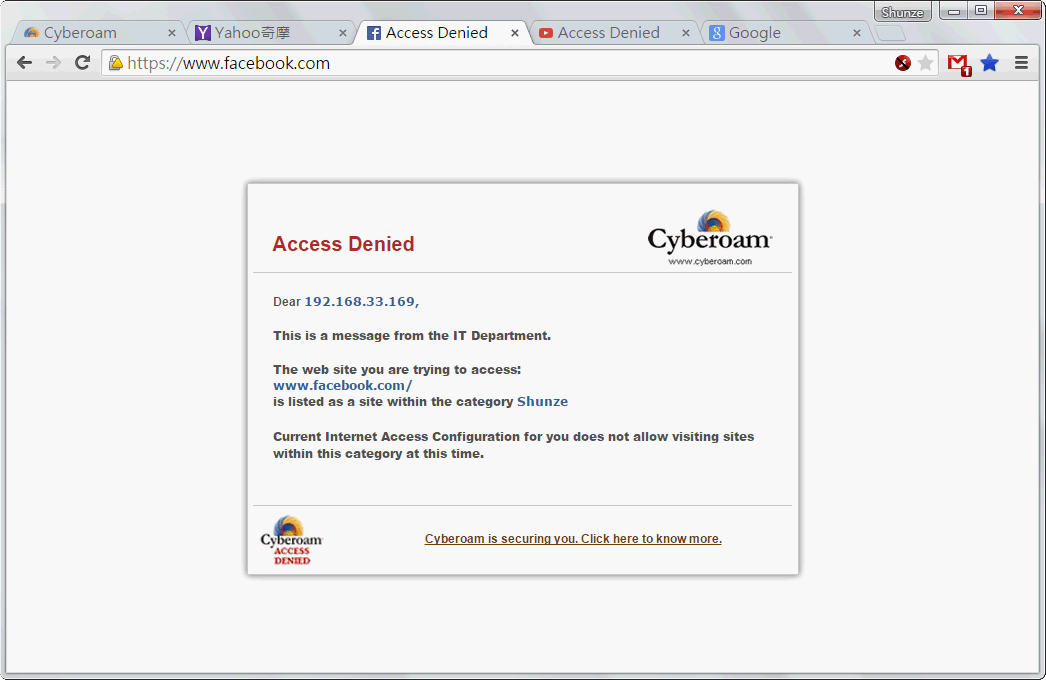Bookmark this page with the grey star
The height and width of the screenshot is (680, 1046).
925,63
